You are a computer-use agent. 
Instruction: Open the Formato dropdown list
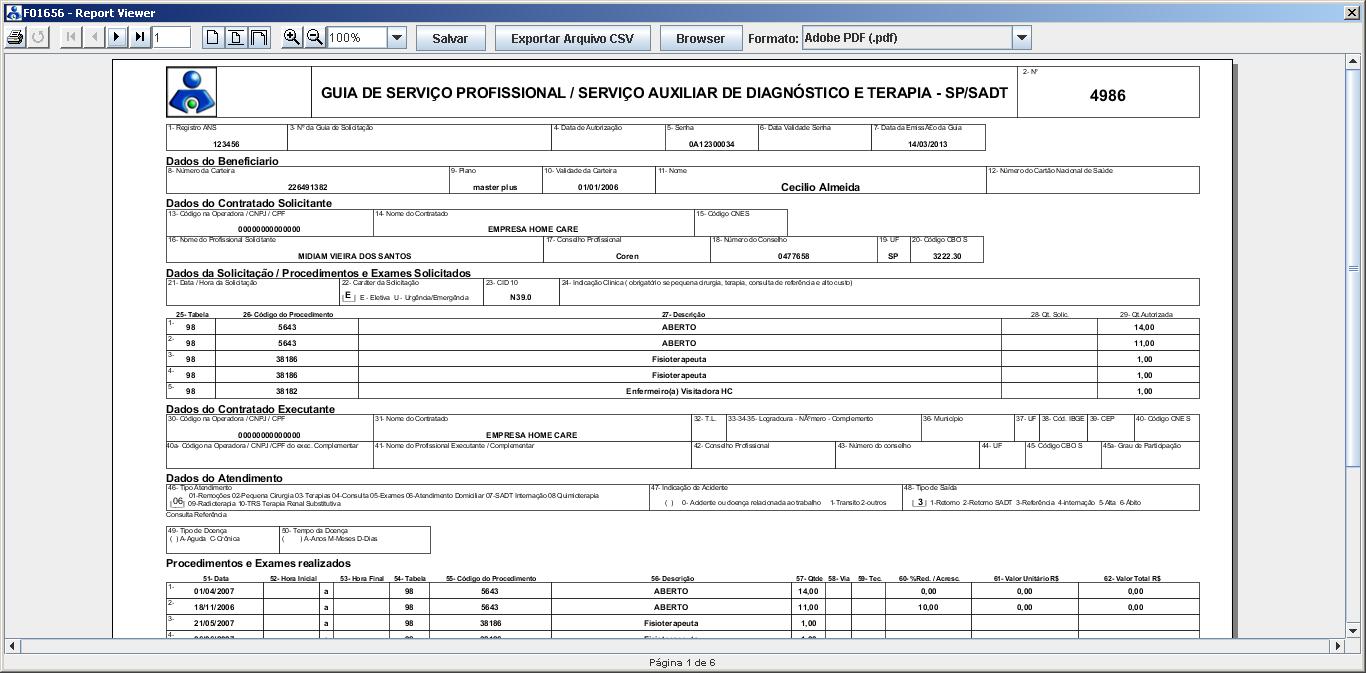coord(1021,38)
